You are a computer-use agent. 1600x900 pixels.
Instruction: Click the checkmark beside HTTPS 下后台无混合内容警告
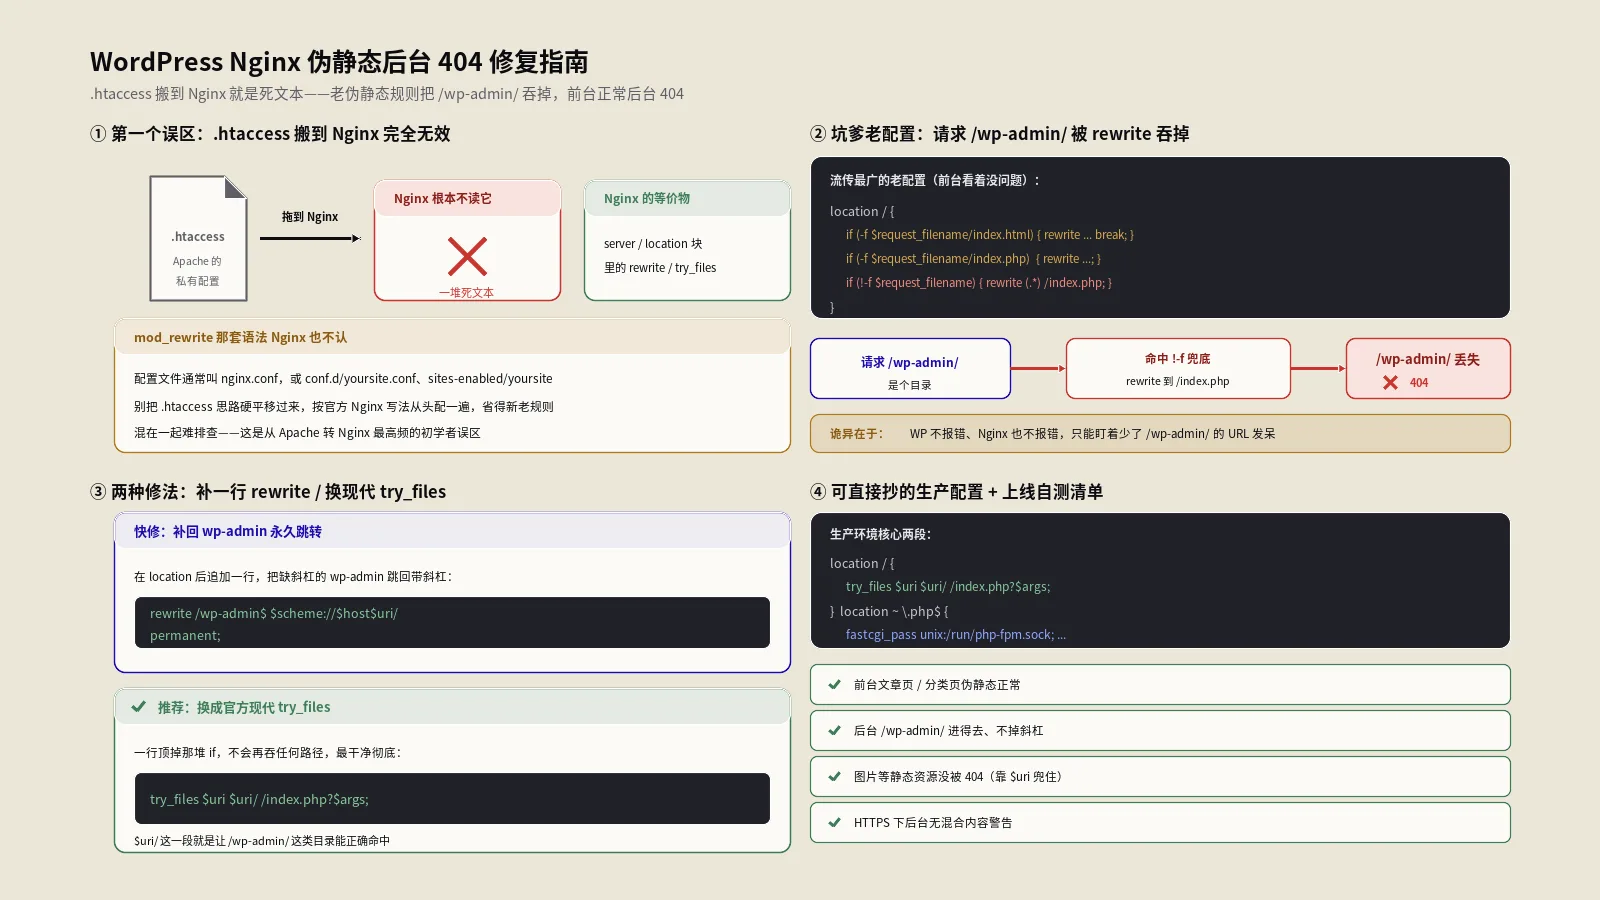tap(834, 822)
